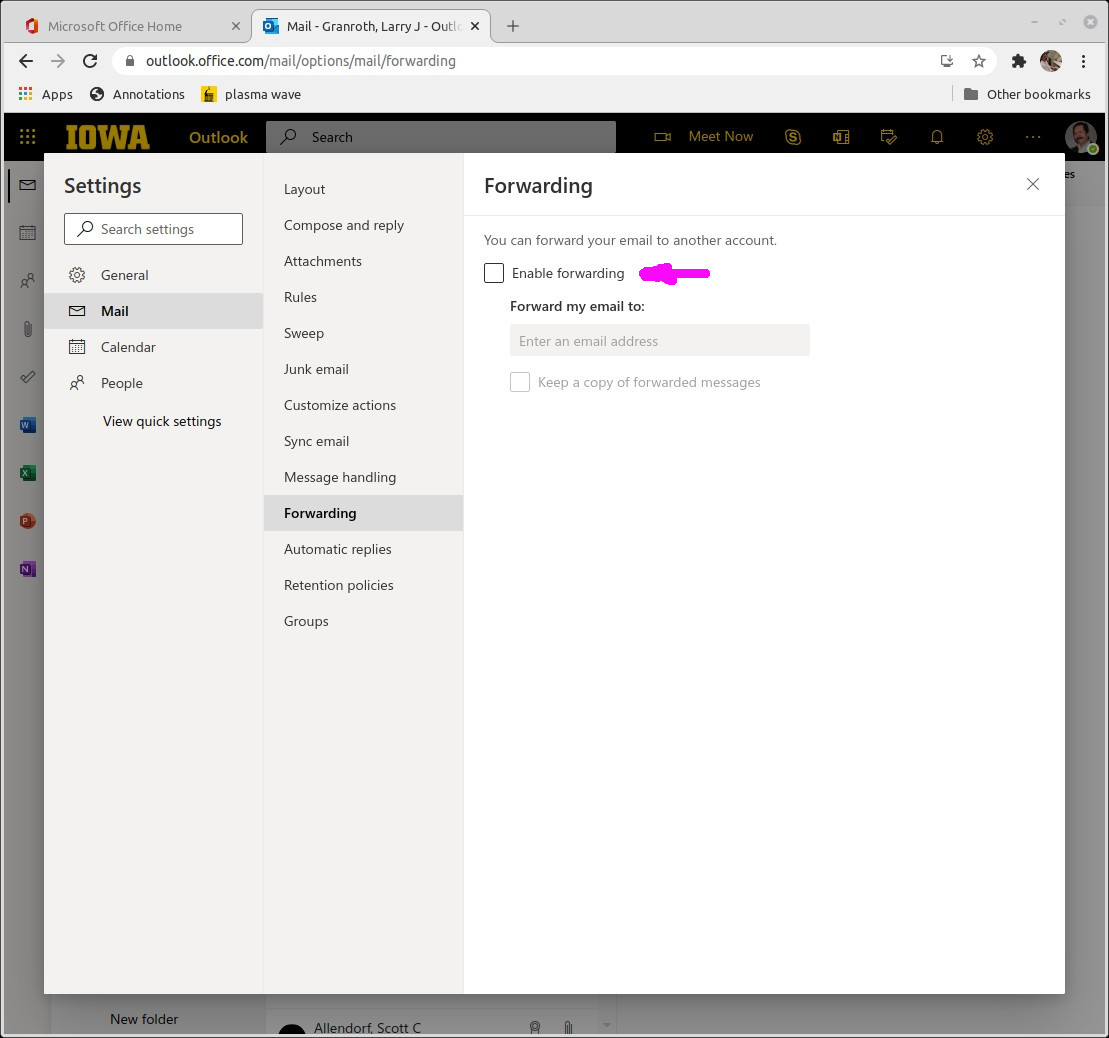Click the Meet Now camera icon
1109x1038 pixels.
pyautogui.click(x=662, y=137)
